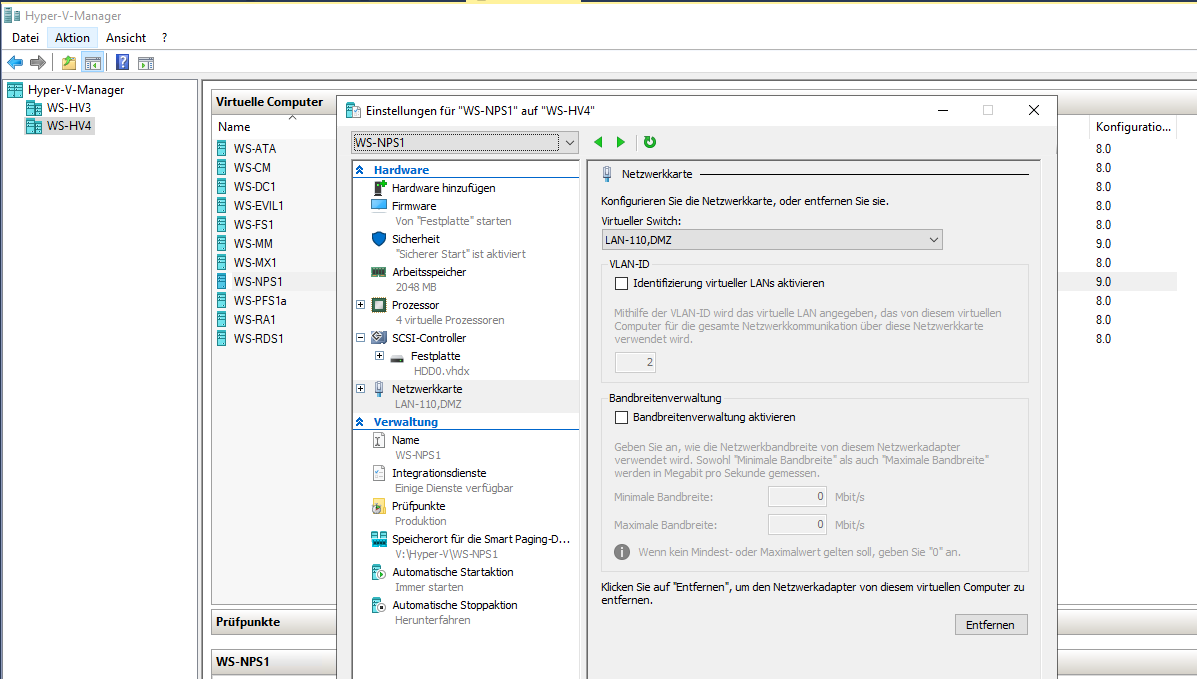
Task: Expand the Netzwerkkarte tree node
Action: pos(360,389)
